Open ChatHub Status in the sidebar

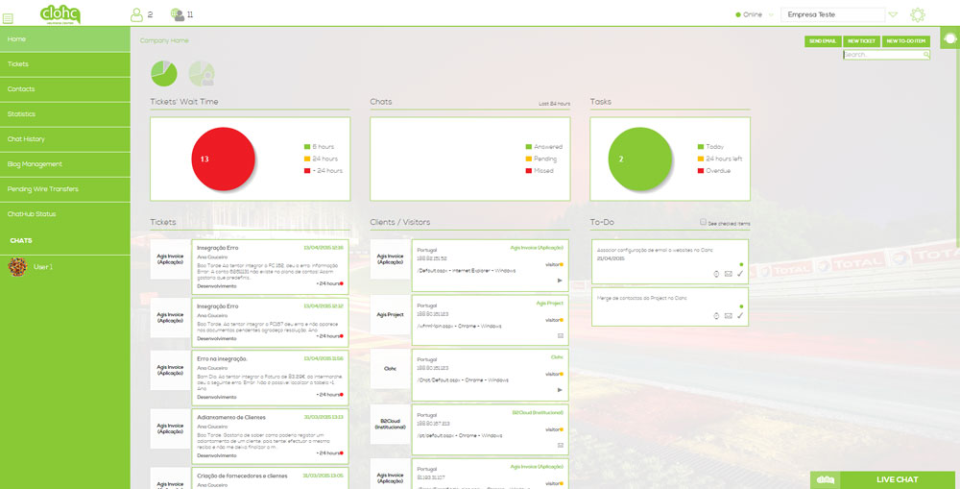(65, 215)
